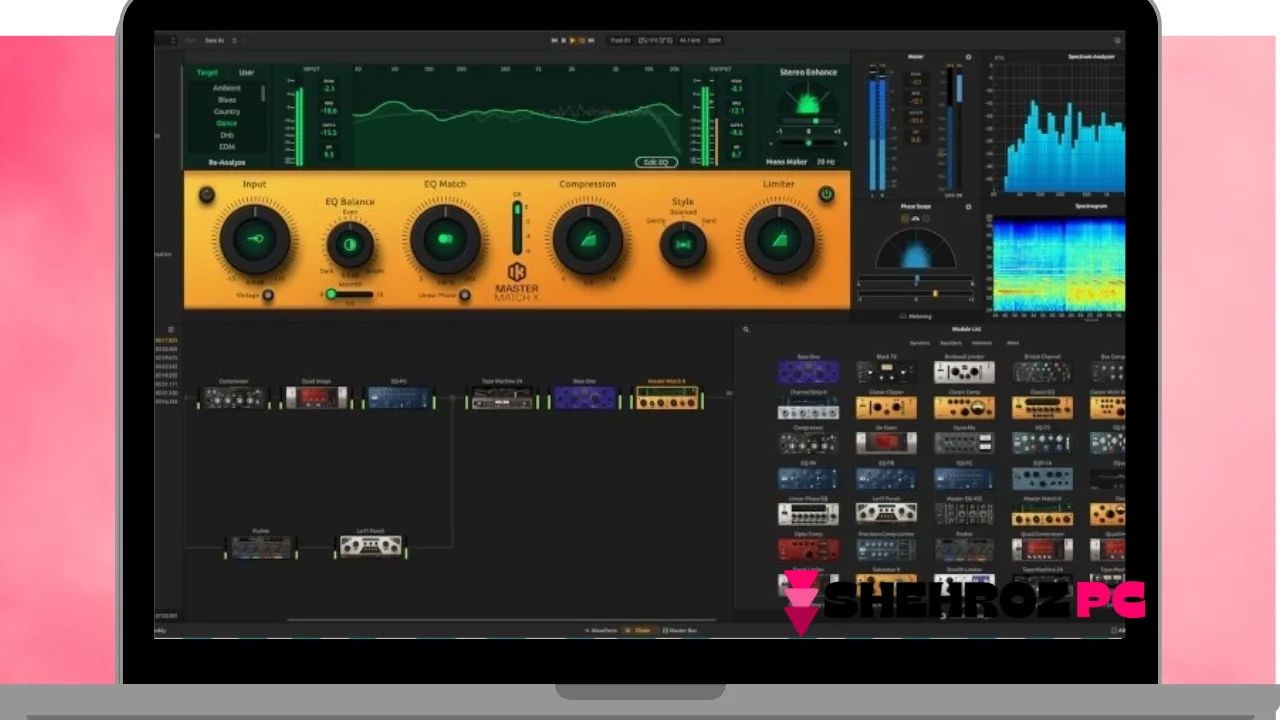Click the Phase Scope settings gear

pyautogui.click(x=968, y=207)
